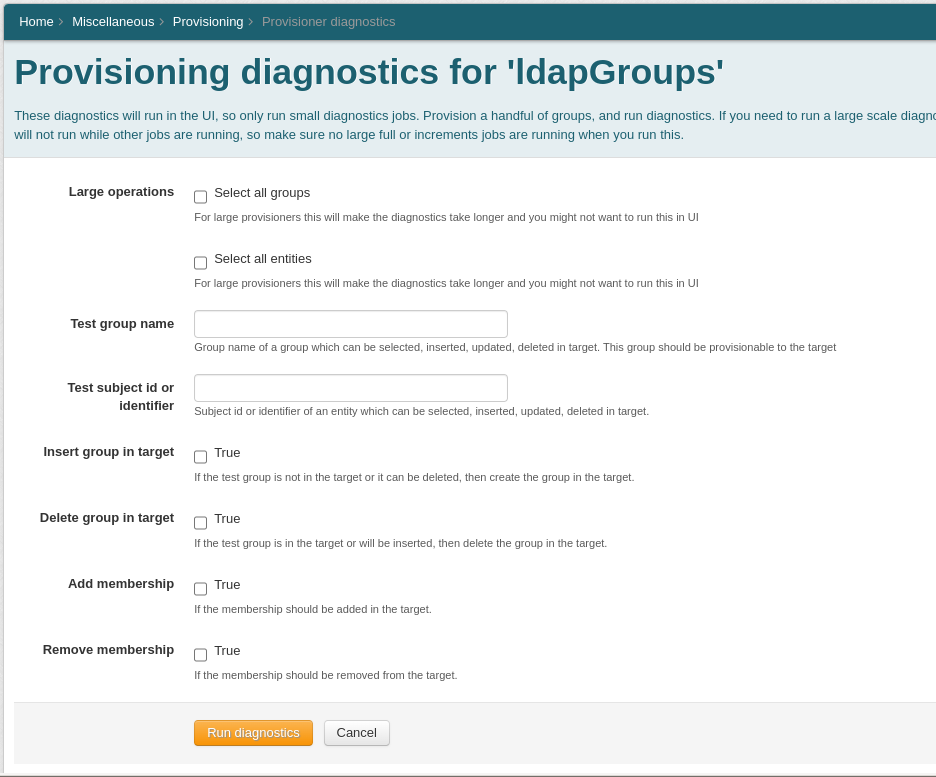Enable the Select all groups checkbox

click(201, 197)
